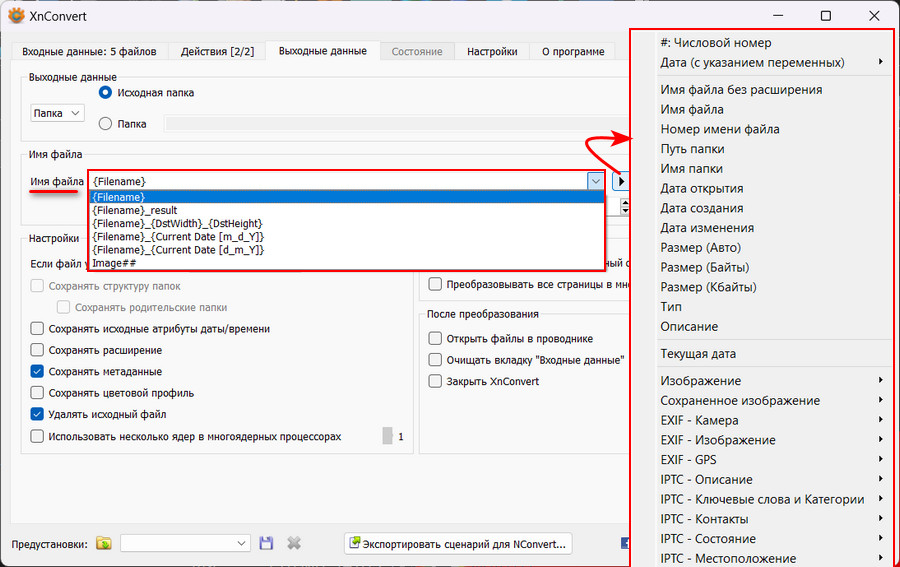
Task: Select {Filename}_{Current Date [m_d_Y]} pattern
Action: pos(347,236)
